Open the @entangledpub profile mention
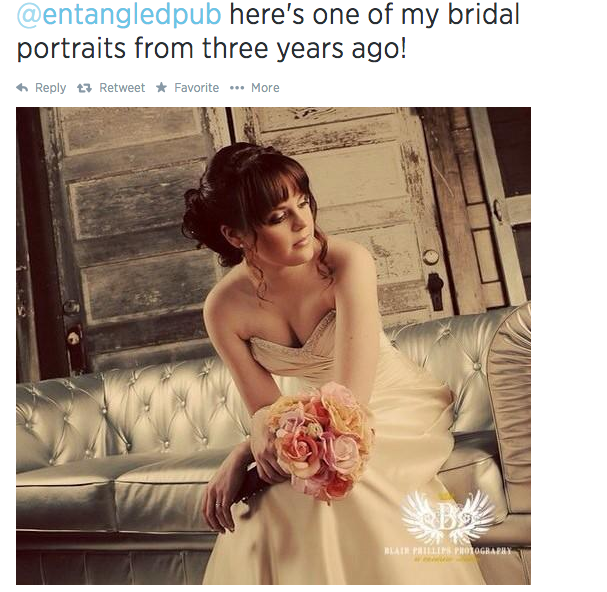 119,15
